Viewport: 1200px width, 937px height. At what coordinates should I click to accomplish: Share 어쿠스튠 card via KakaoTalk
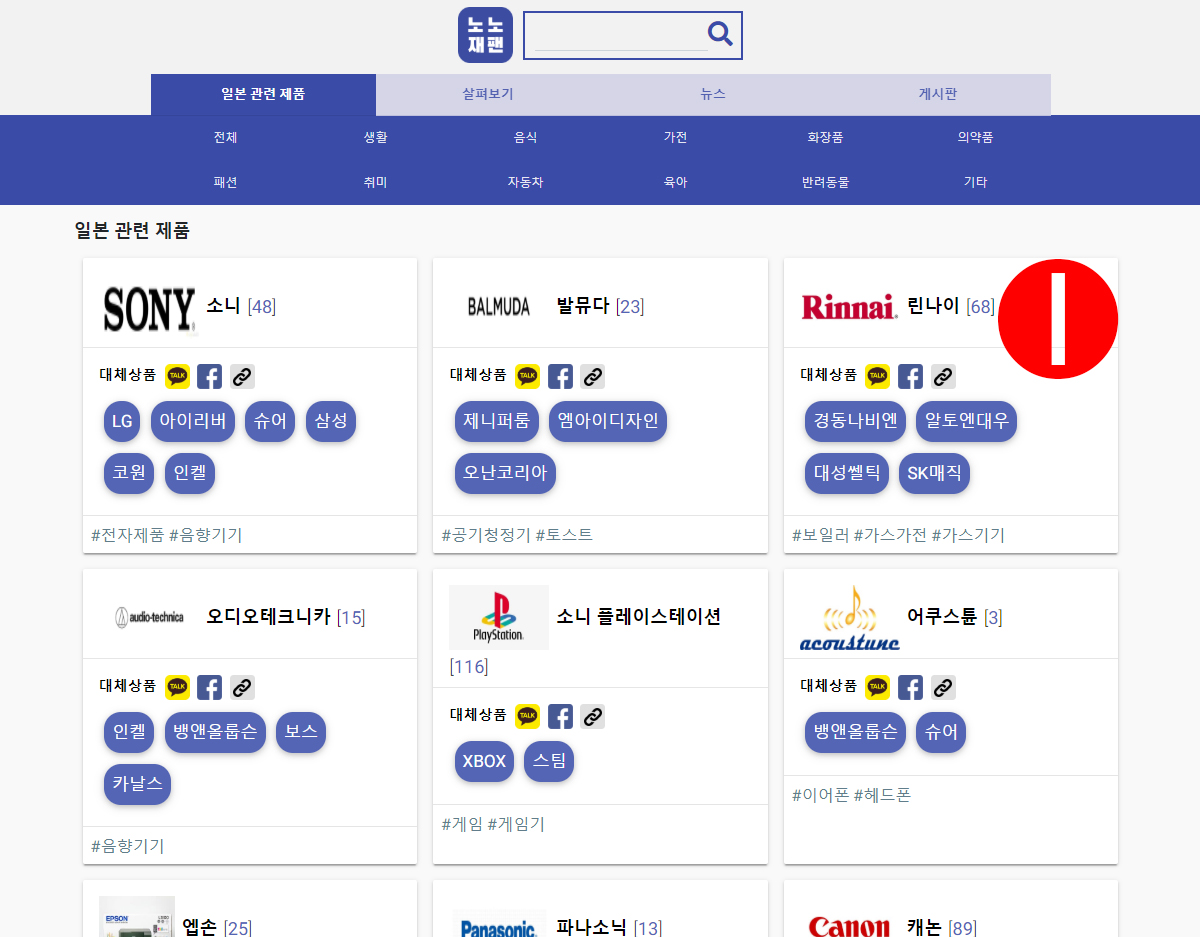tap(877, 687)
